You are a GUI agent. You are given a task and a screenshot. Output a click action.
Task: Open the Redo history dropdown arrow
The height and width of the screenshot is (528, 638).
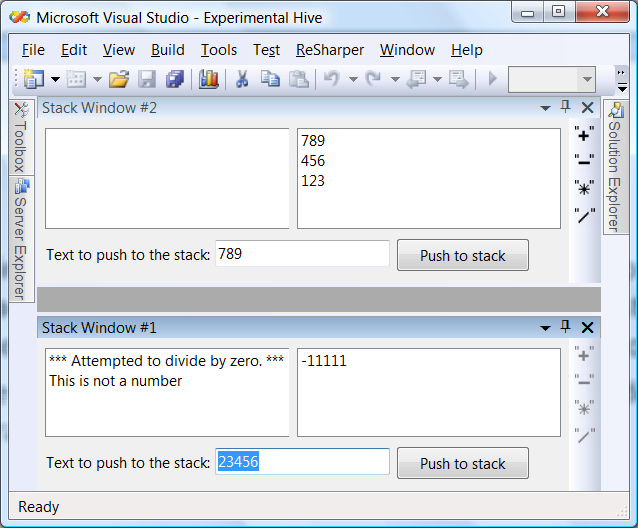(x=395, y=79)
